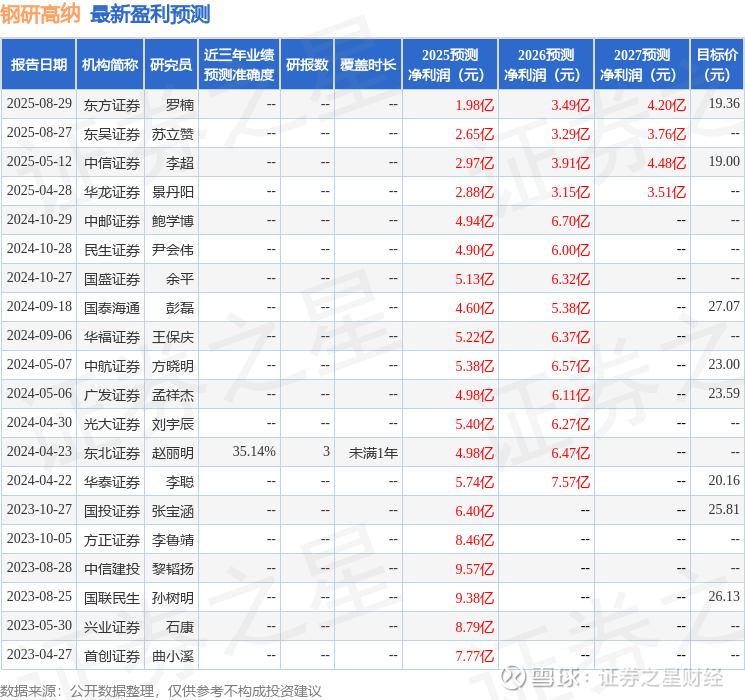745x700 pixels.
Task: Click analyst name 黎韬扬
Action: (172, 569)
